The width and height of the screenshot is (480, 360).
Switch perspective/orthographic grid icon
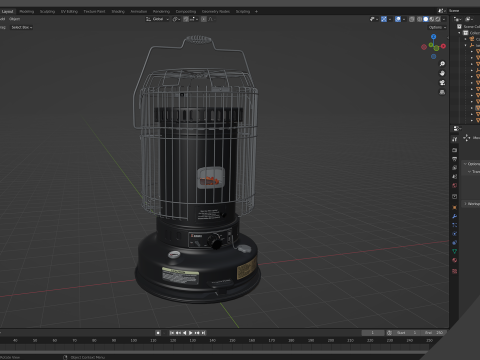(x=442, y=92)
